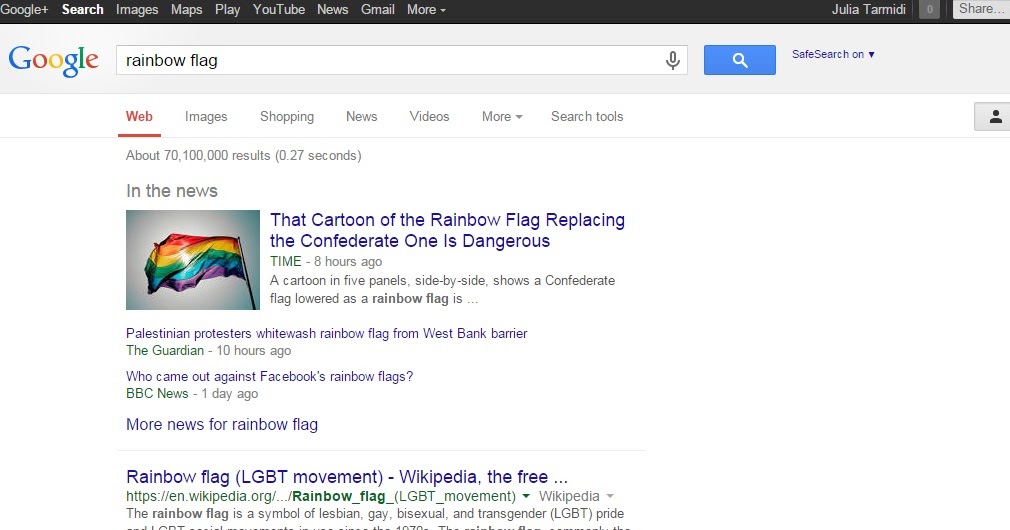
Task: Open the rainbow flag news thumbnail
Action: tap(193, 260)
